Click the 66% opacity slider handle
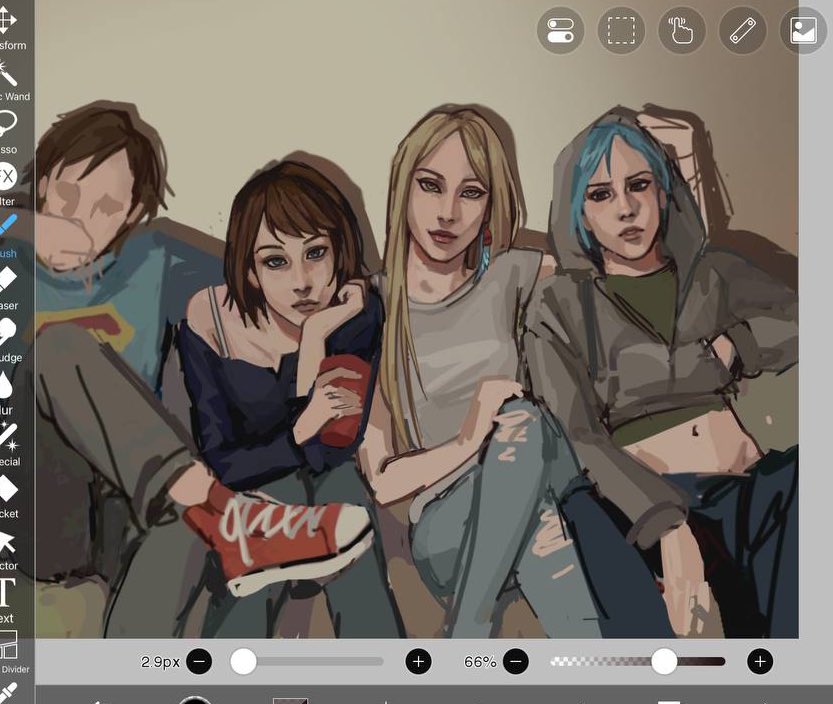833x704 pixels. pyautogui.click(x=665, y=661)
